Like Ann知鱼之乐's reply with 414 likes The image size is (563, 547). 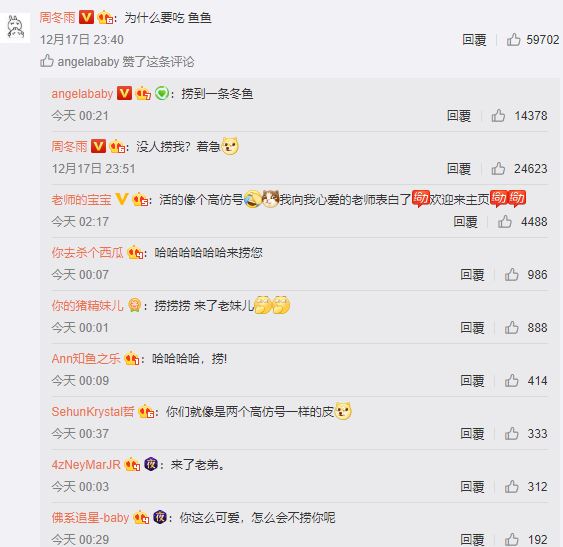[512, 381]
